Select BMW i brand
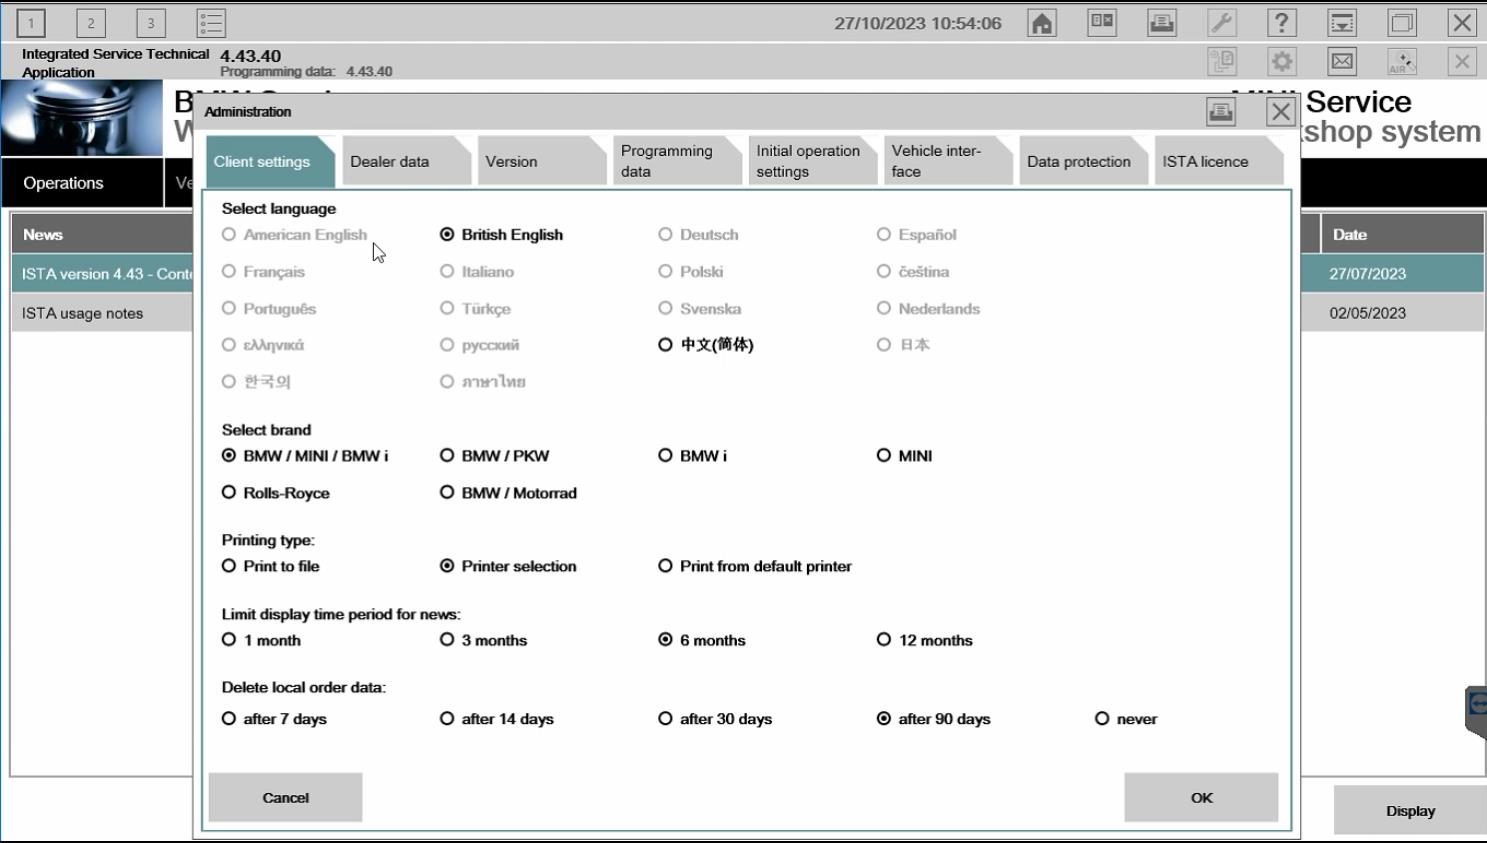Viewport: 1487px width, 843px height. tap(692, 455)
